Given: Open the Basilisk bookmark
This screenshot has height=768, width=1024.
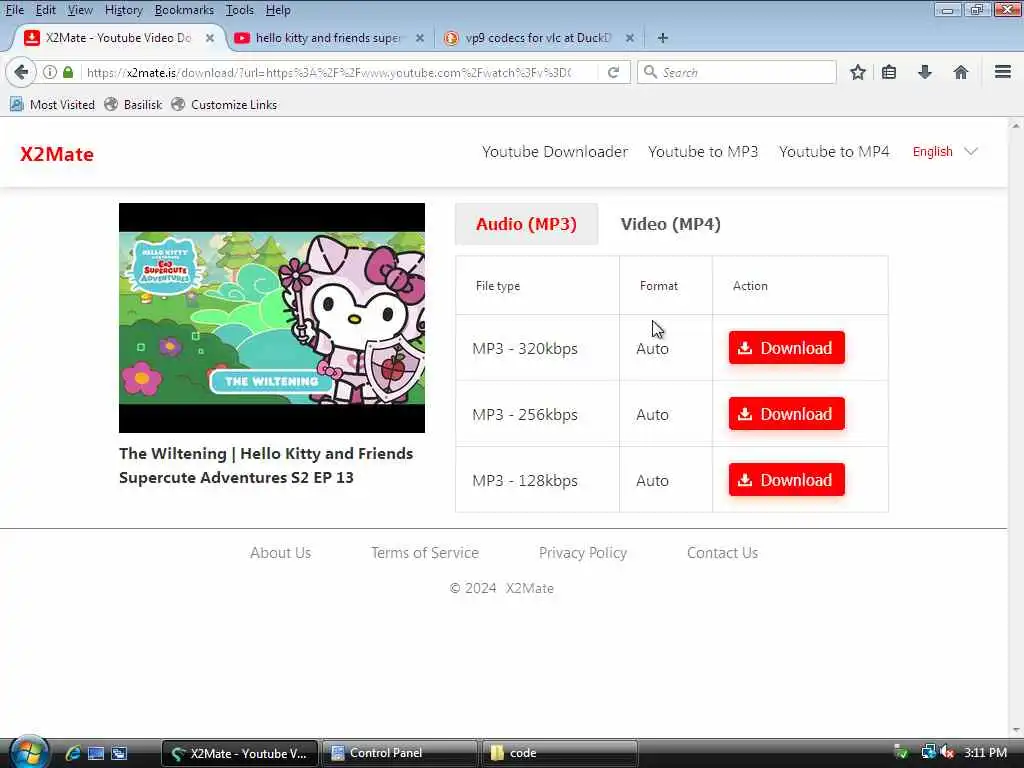Looking at the screenshot, I should (133, 104).
